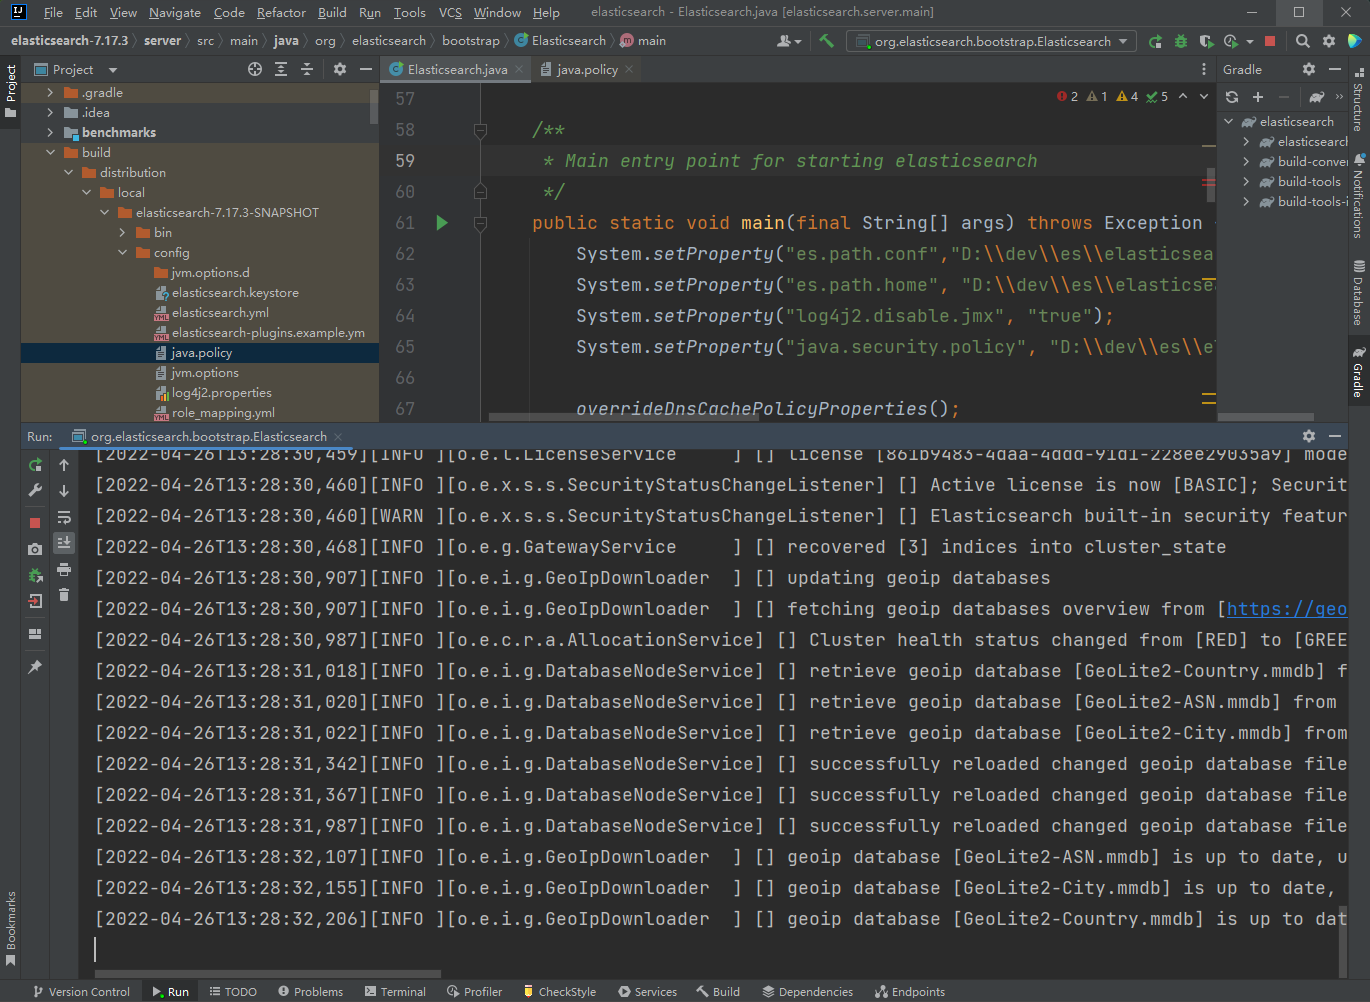Open Problems tool window
This screenshot has height=1002, width=1370.
(310, 991)
